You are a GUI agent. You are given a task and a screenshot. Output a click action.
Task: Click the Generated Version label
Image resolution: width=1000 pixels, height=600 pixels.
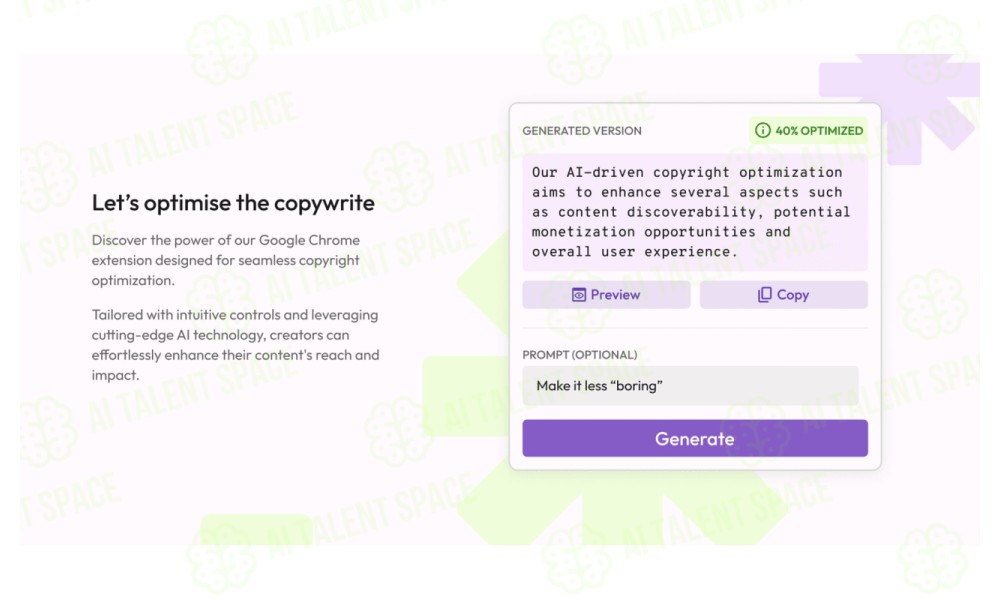(582, 131)
